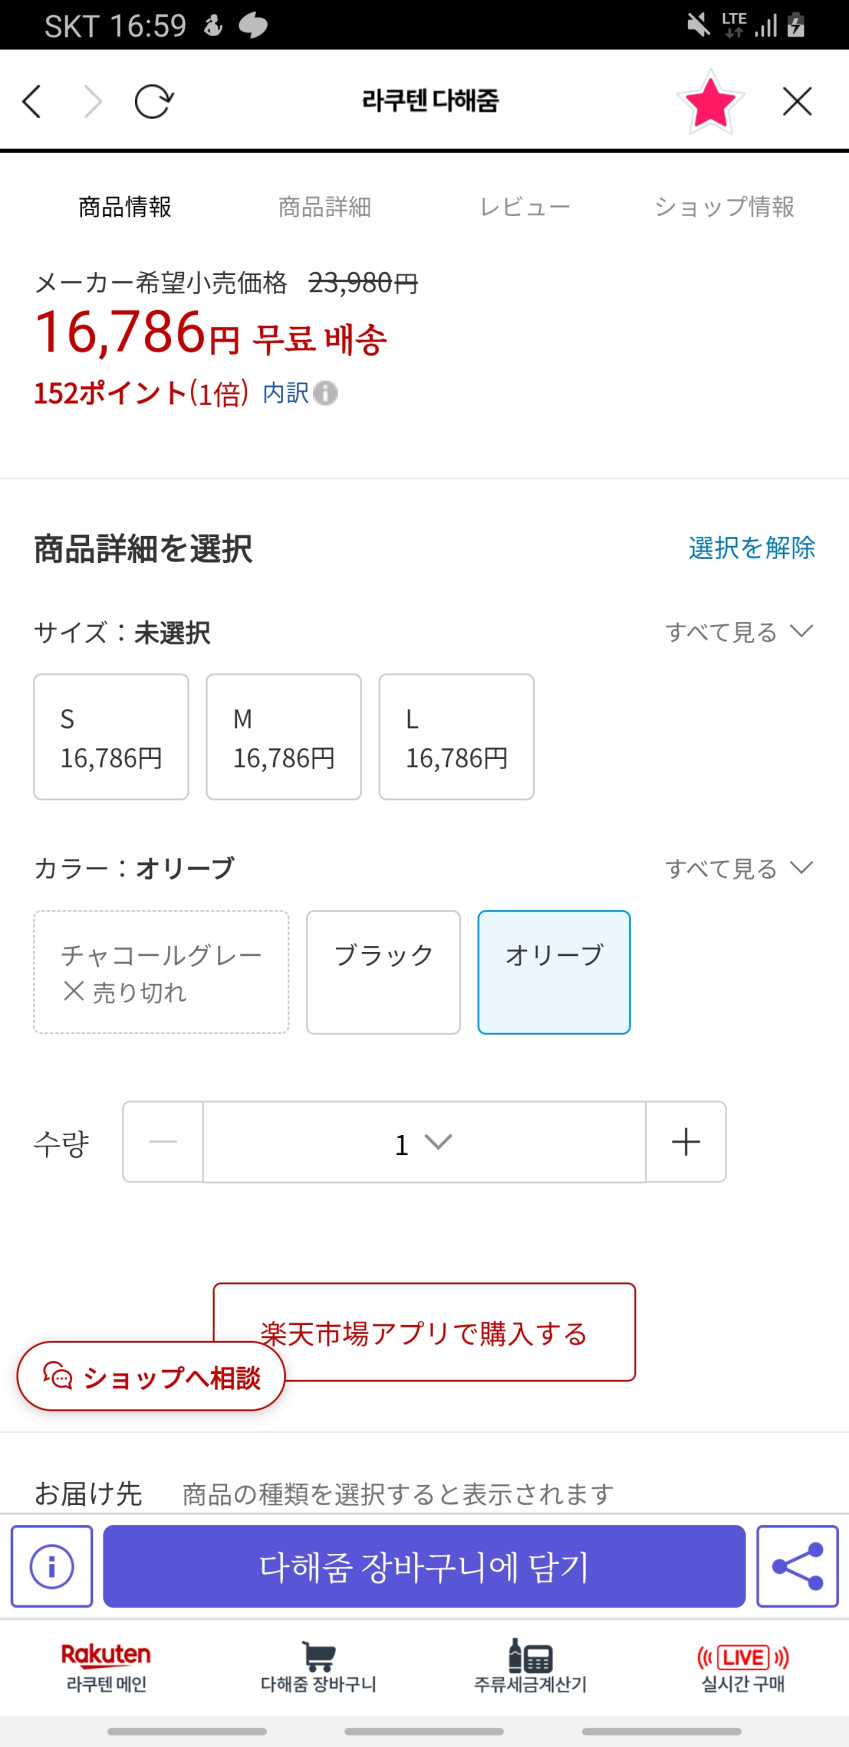Go to Rakuten 라쿠텐 메인
Viewport: 849px width, 1747px height.
106,1667
